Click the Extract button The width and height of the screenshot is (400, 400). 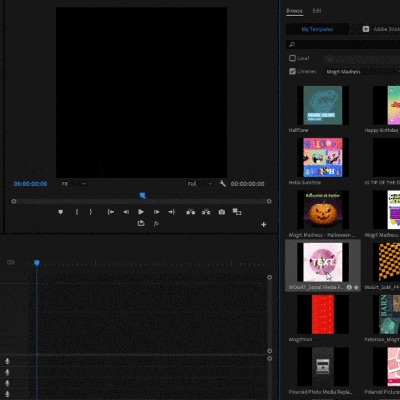coord(206,212)
